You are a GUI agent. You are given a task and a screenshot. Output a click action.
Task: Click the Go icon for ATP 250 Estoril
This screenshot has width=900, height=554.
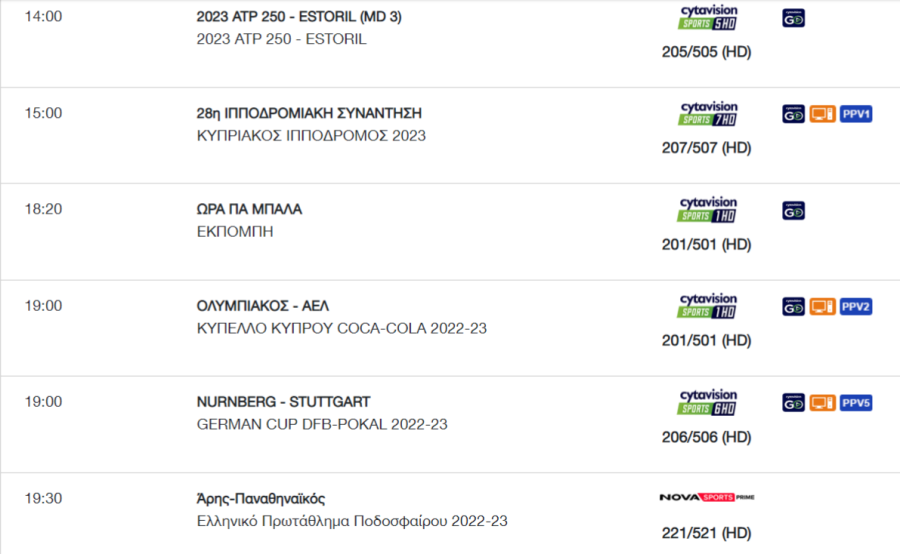(x=793, y=18)
